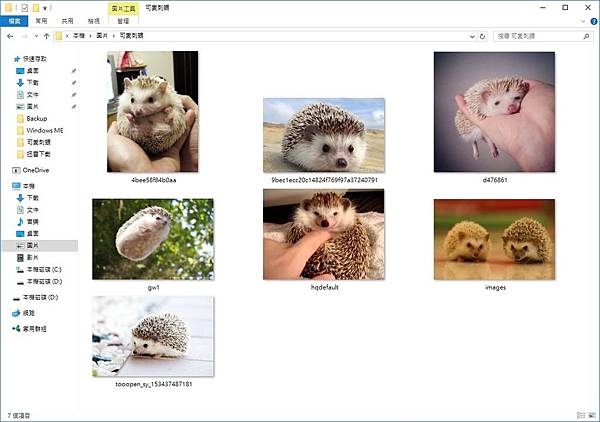Select 本機 (This PC) in navigation pane
Image resolution: width=600 pixels, height=422 pixels.
29,186
